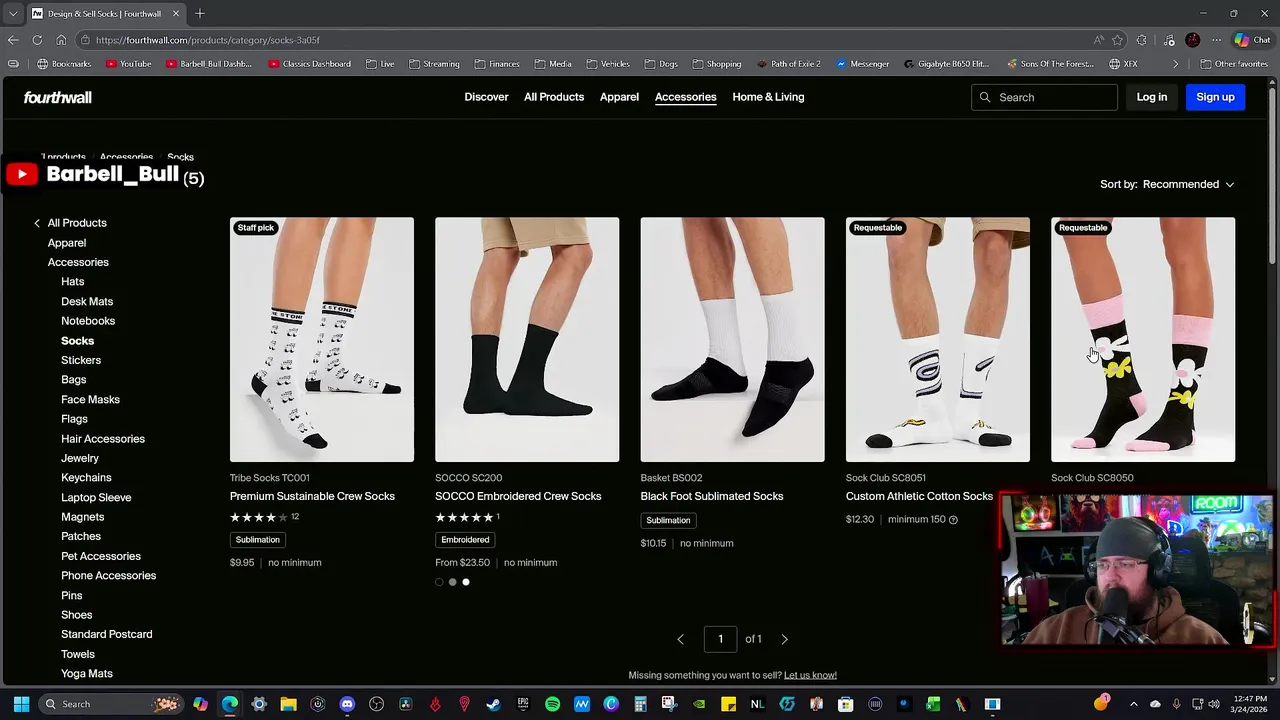
Task: Select the gray color swatch for SOCCO socks
Action: (x=452, y=582)
